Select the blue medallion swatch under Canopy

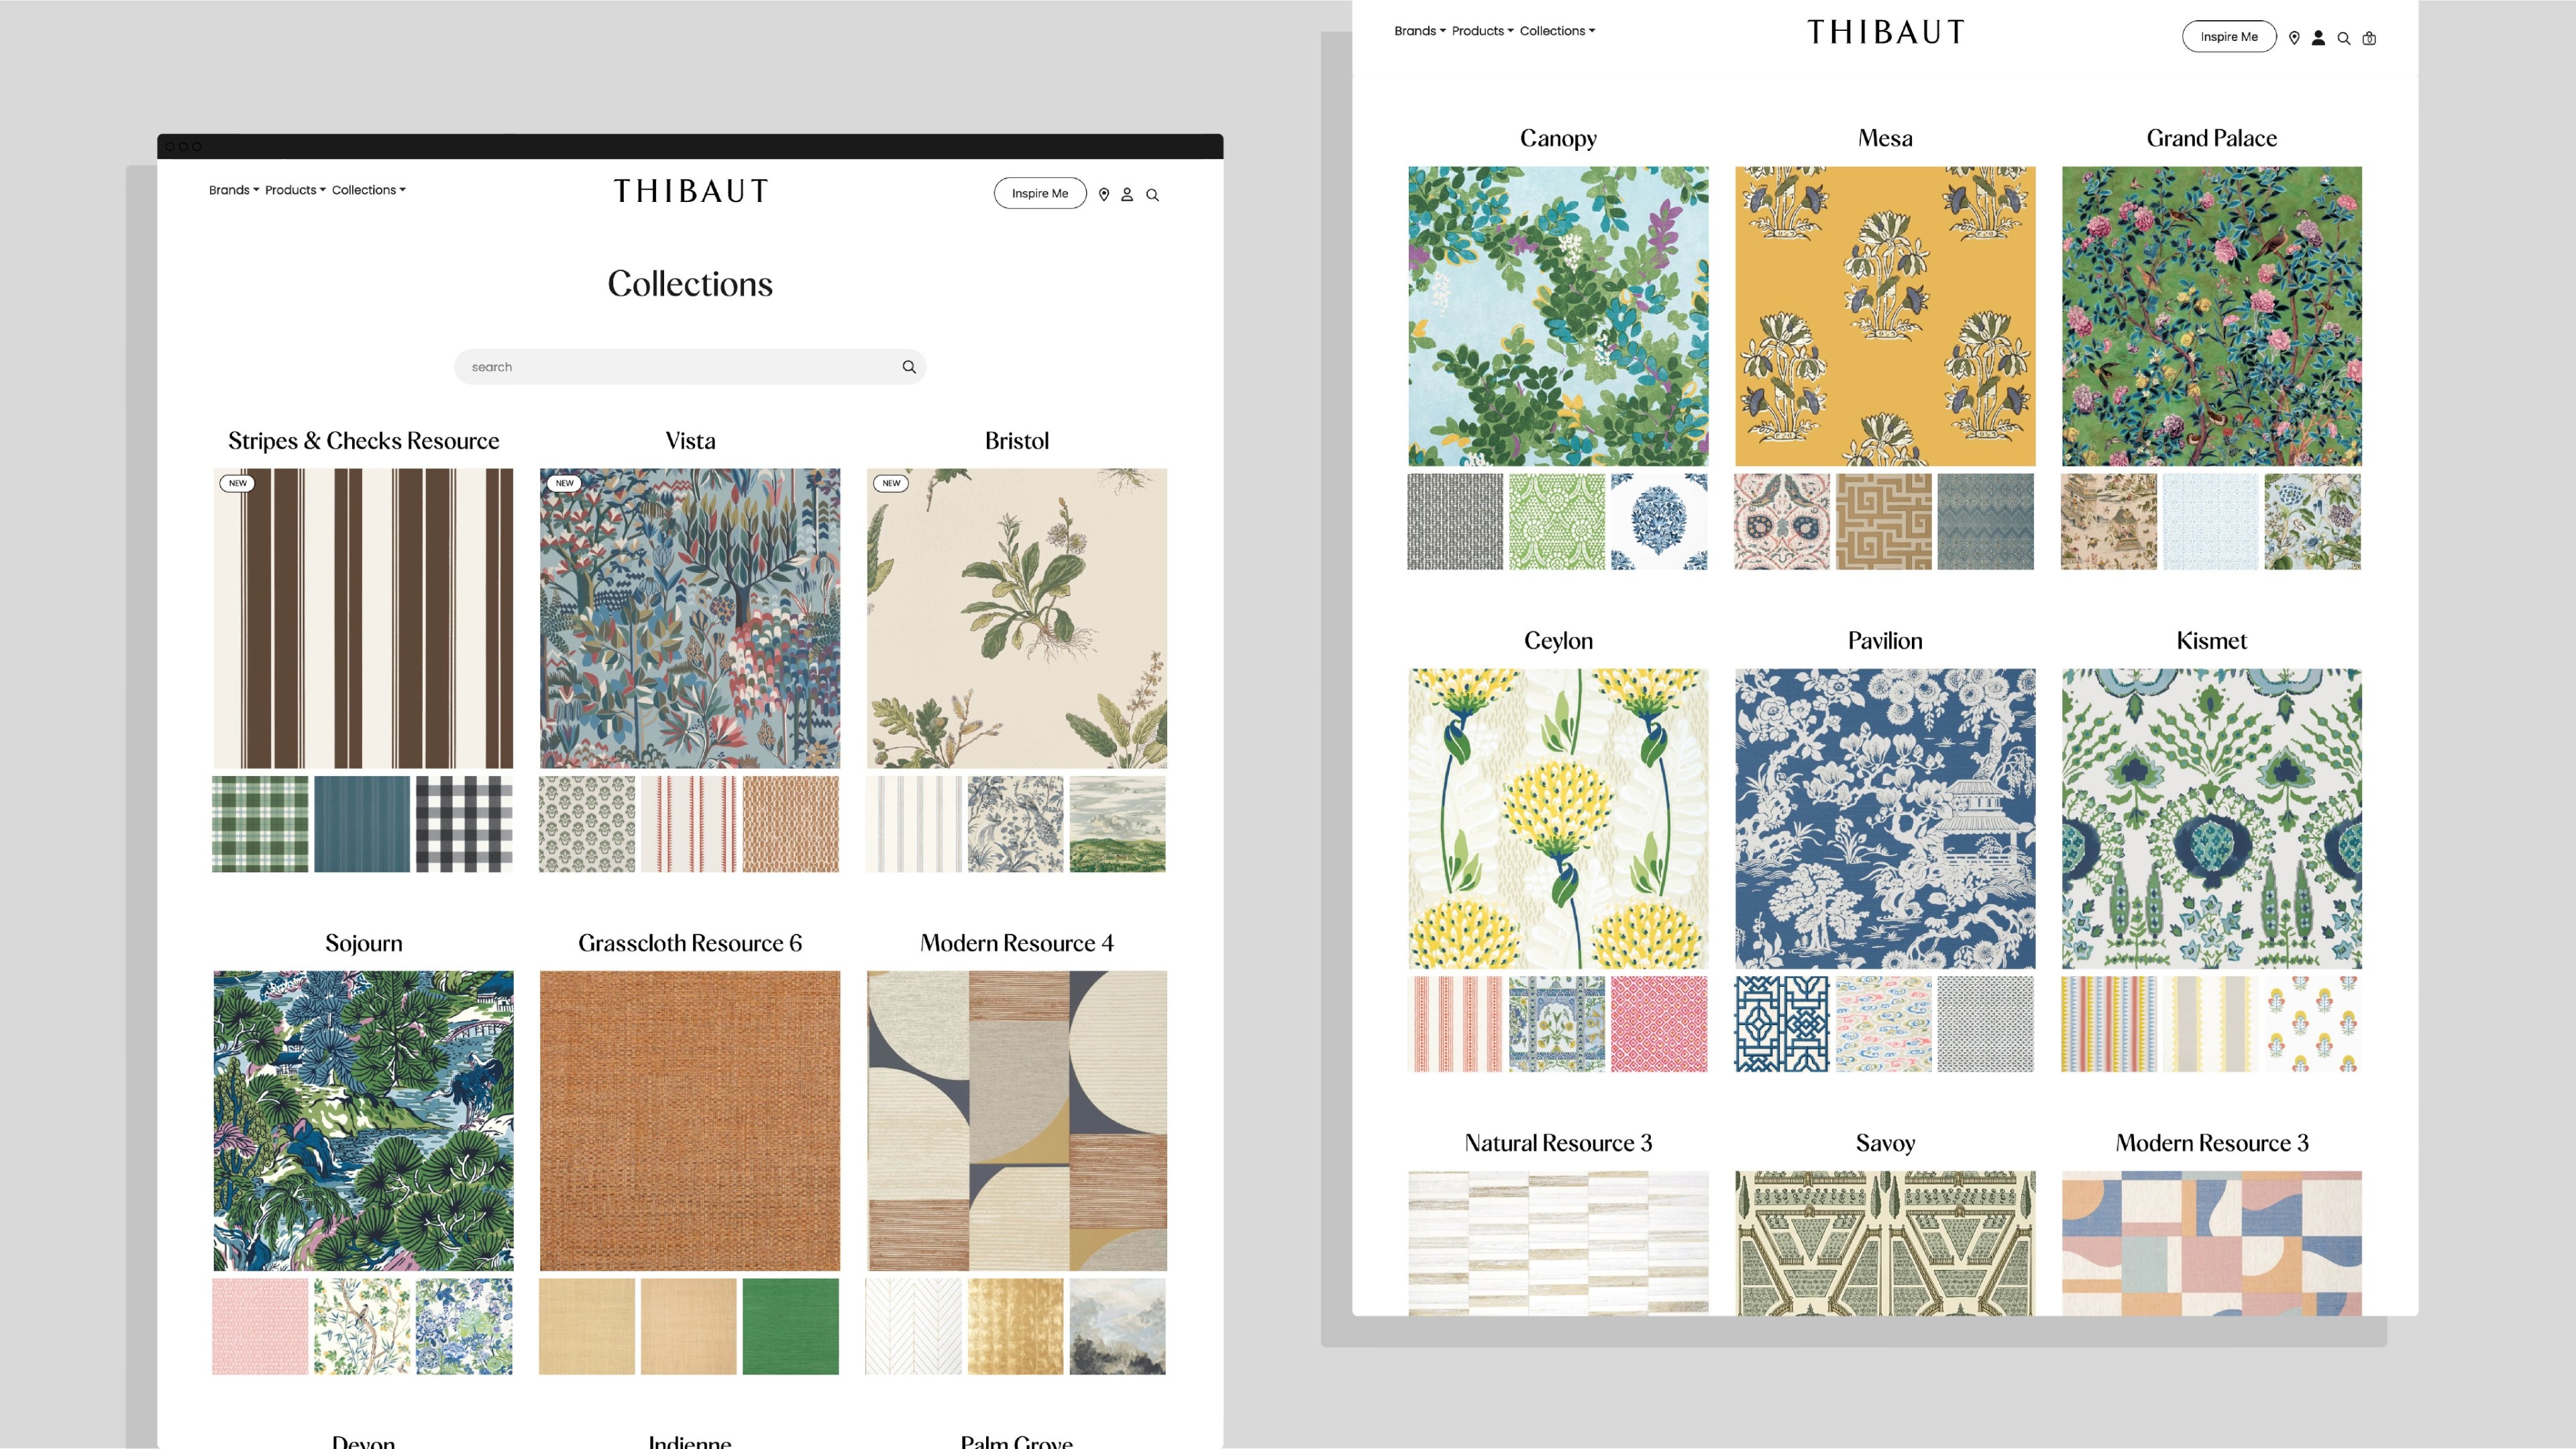1659,522
